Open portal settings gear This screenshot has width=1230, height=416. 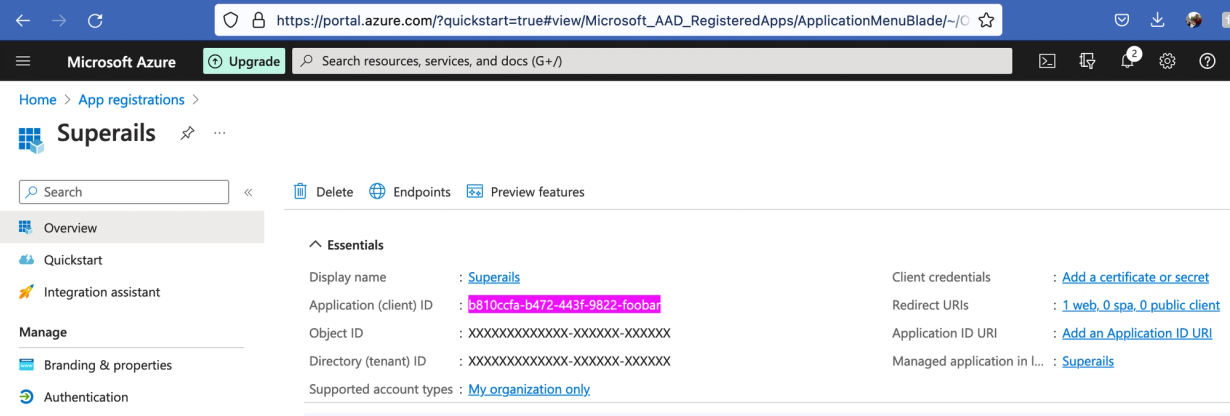(1167, 61)
